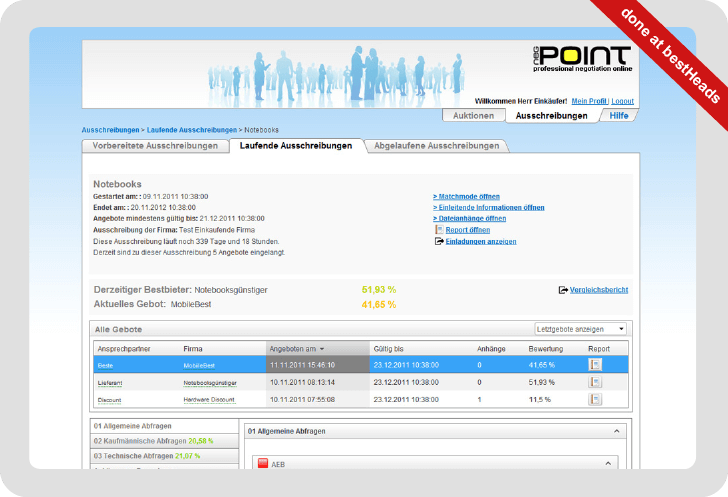Collapse the AEB section chevron
The height and width of the screenshot is (497, 728).
tap(608, 464)
